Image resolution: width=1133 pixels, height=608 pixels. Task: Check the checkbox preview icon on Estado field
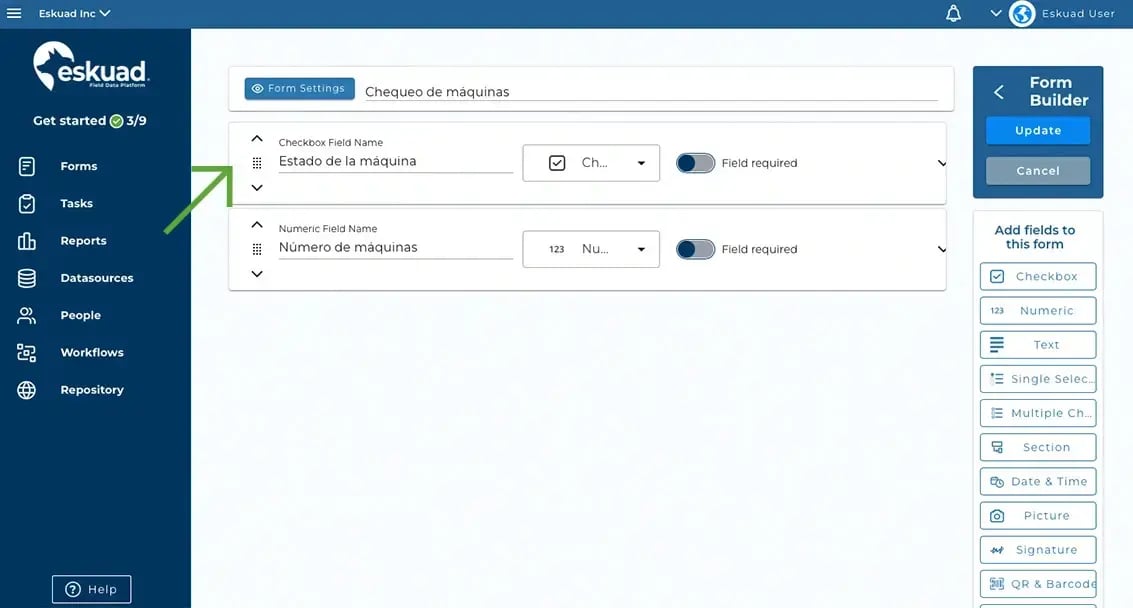click(x=556, y=161)
